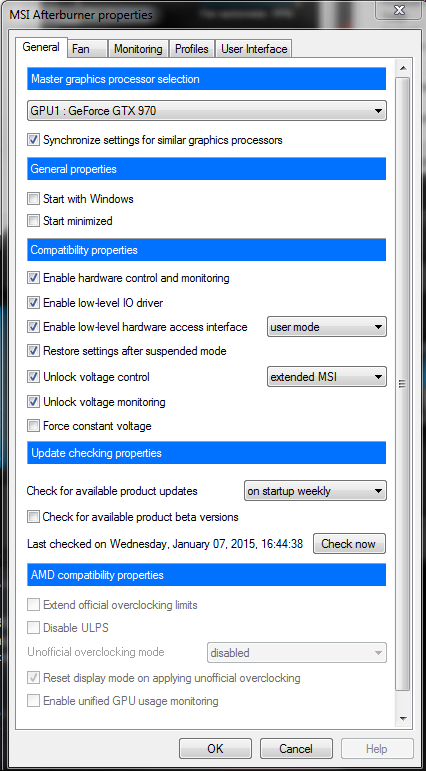Uncheck Restore settings after suspended mode
426x771 pixels.
tap(33, 351)
